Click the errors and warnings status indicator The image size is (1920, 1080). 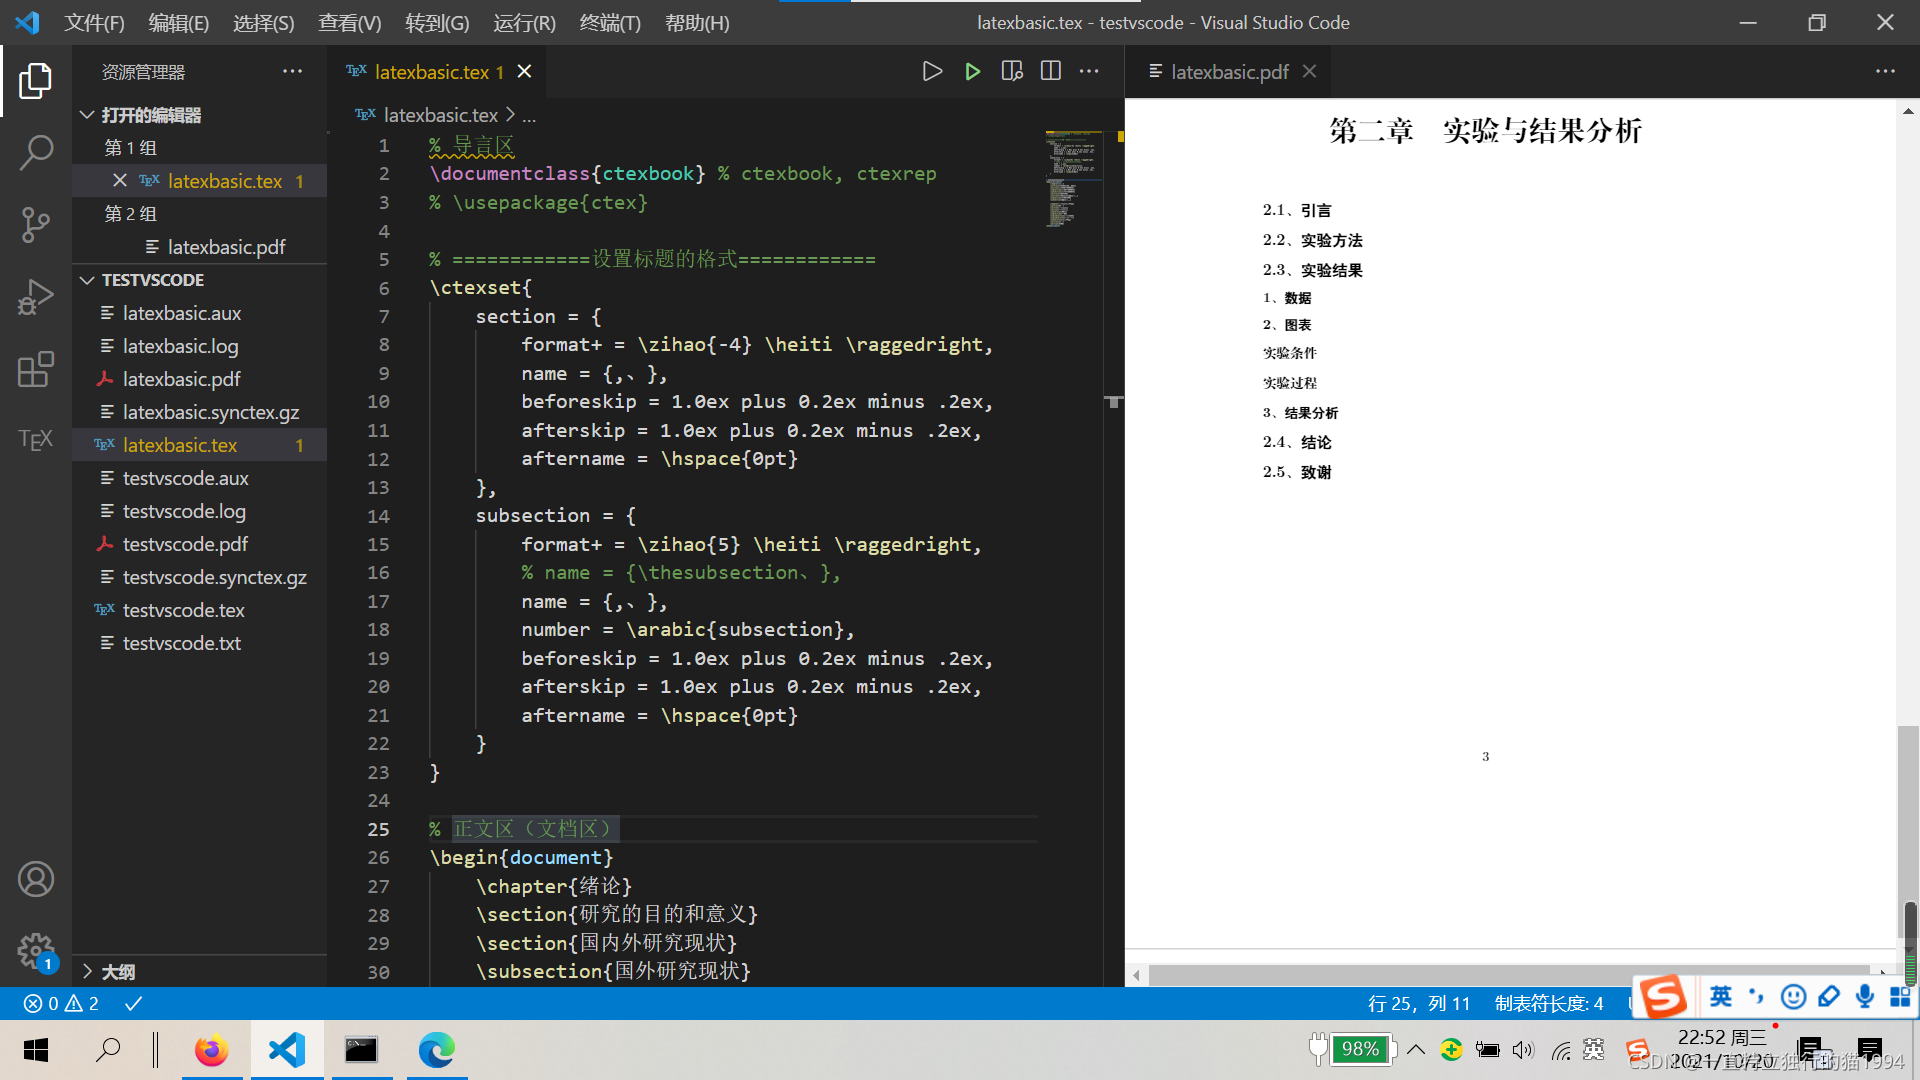point(61,1003)
